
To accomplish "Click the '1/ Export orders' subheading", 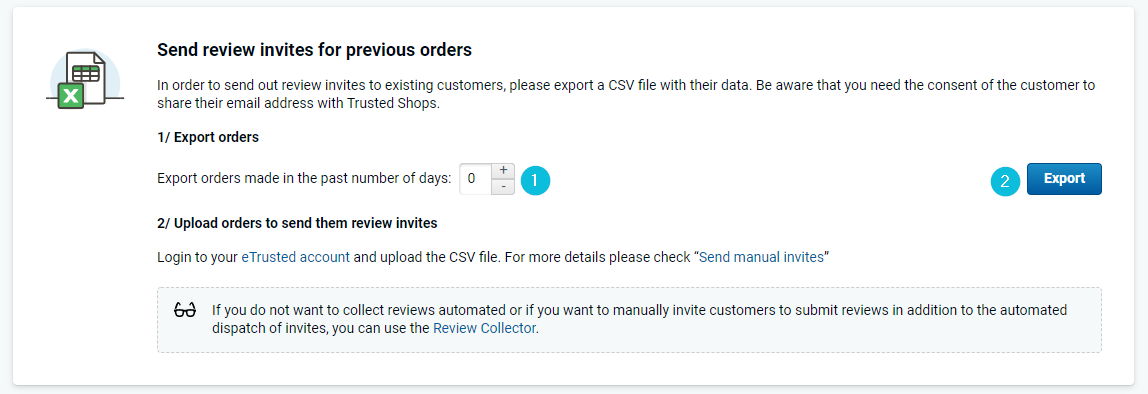I will tap(208, 138).
